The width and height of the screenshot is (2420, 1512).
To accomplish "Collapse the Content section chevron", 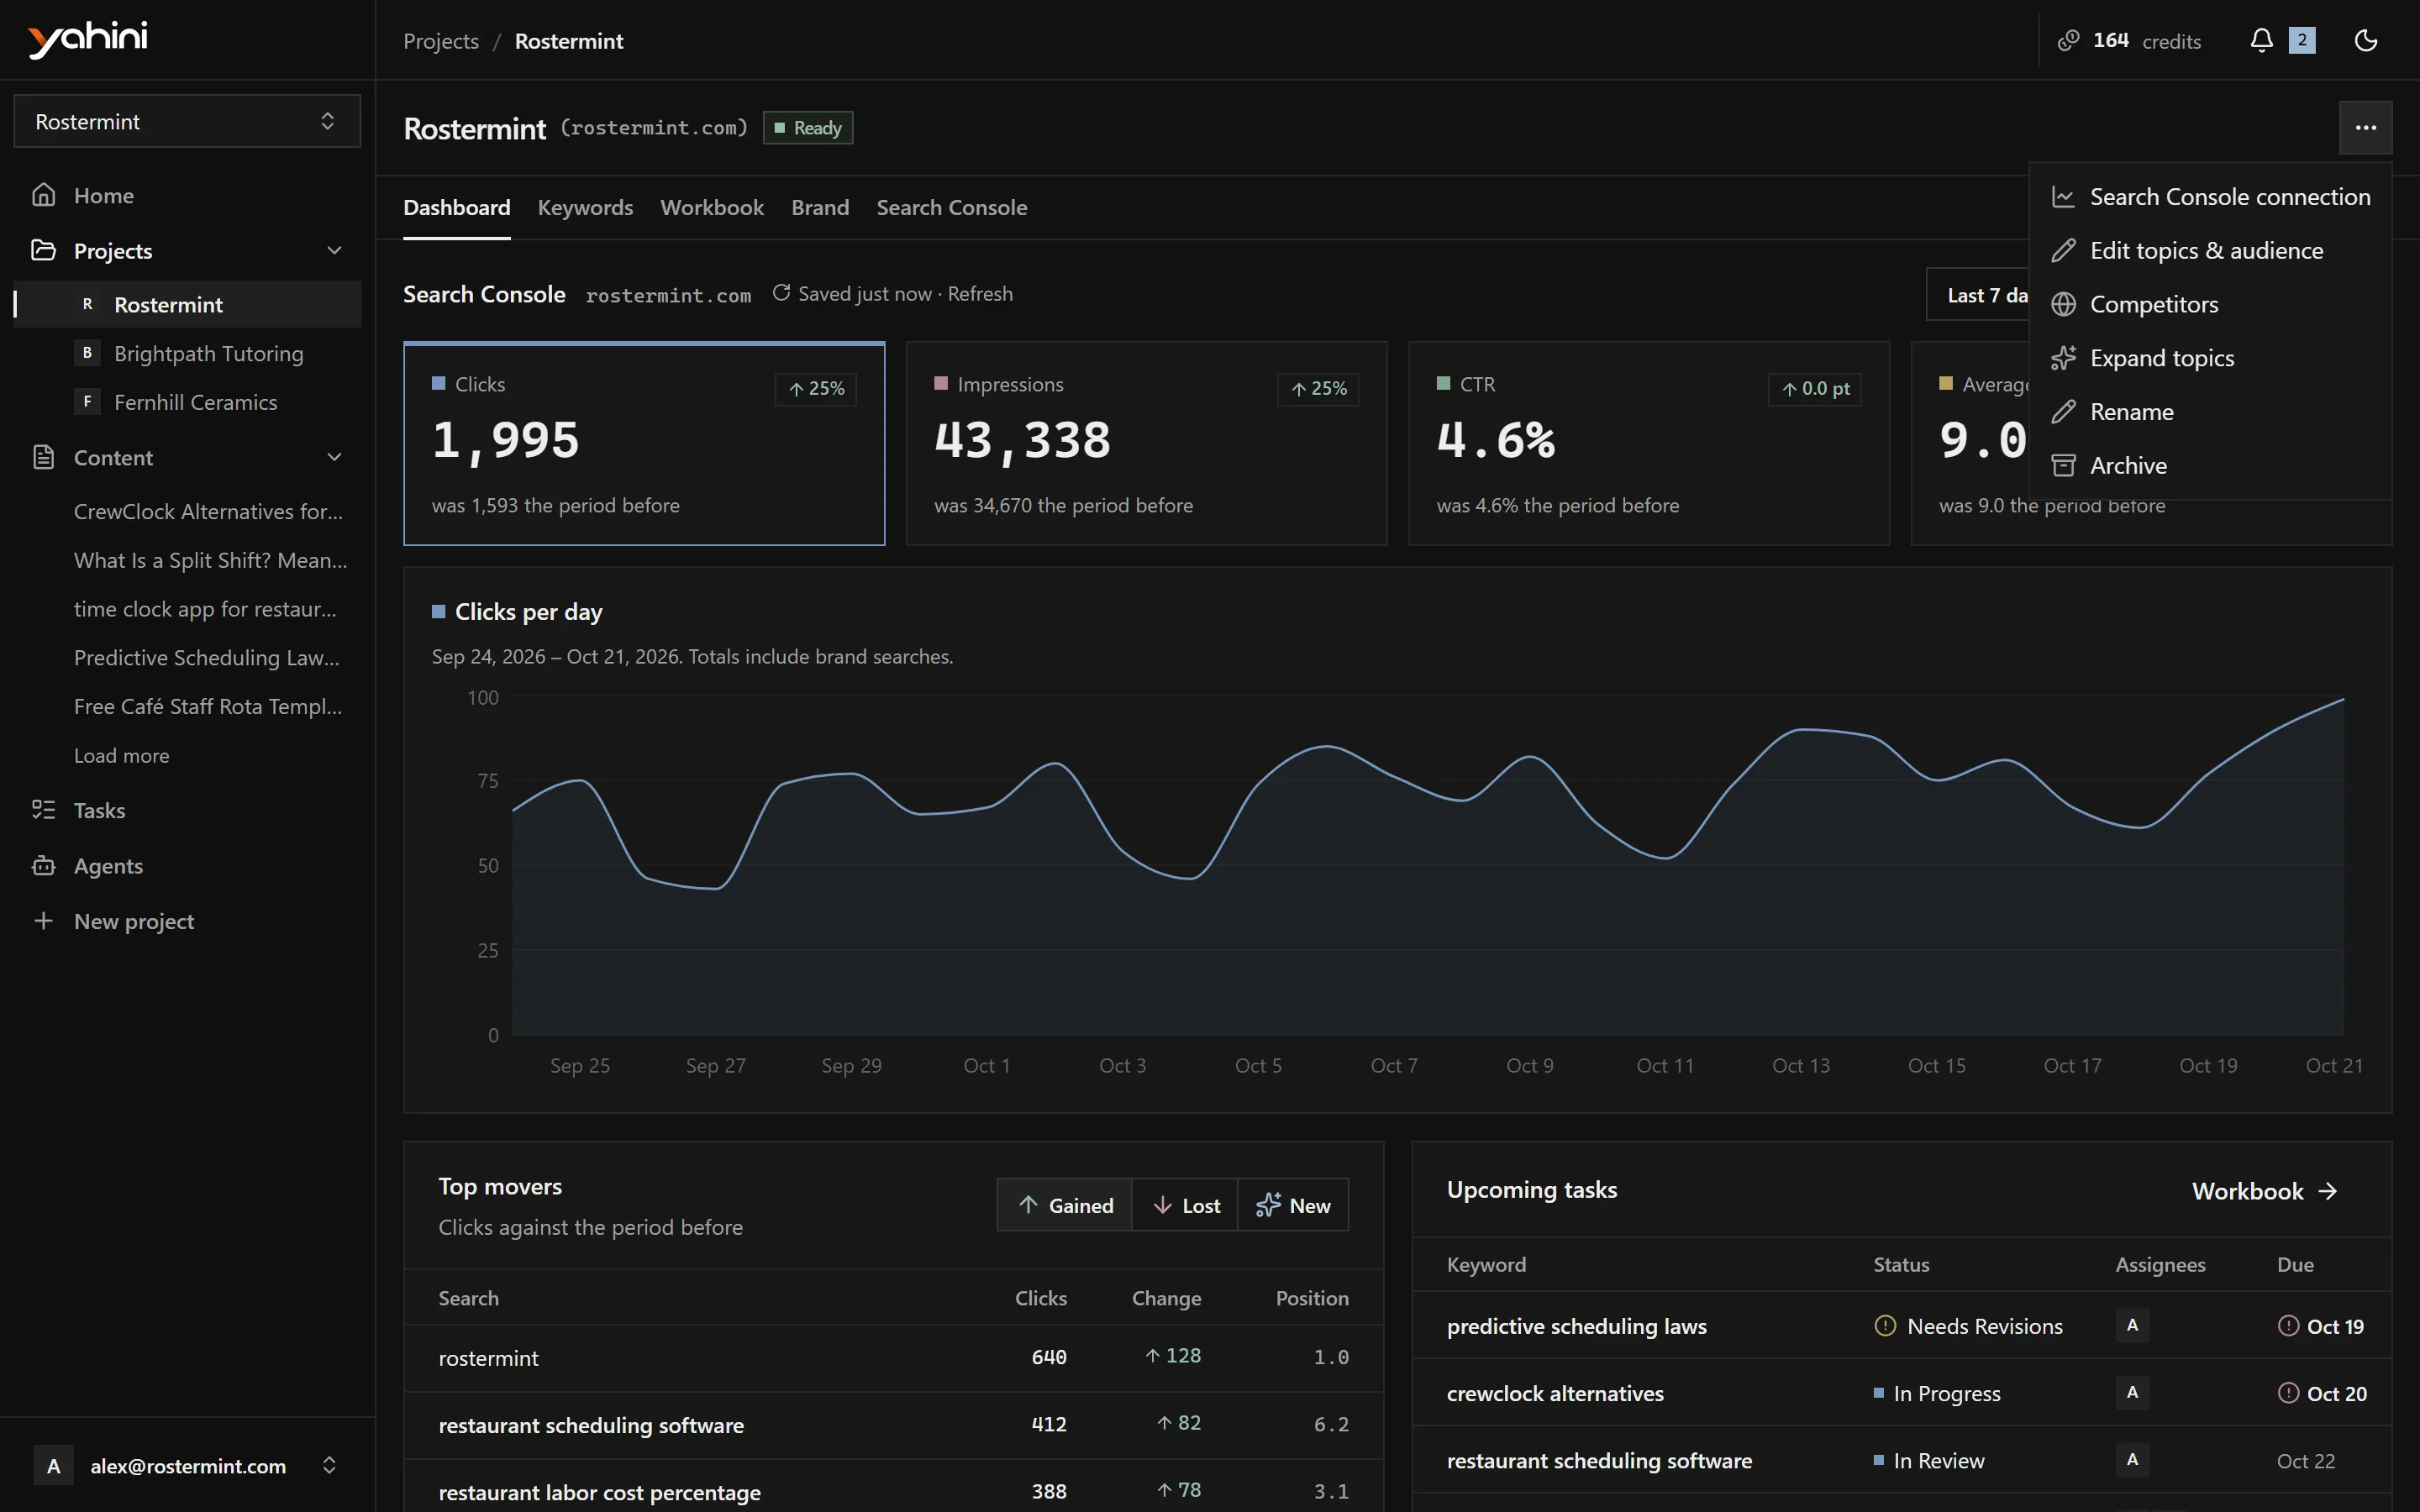I will click(334, 457).
